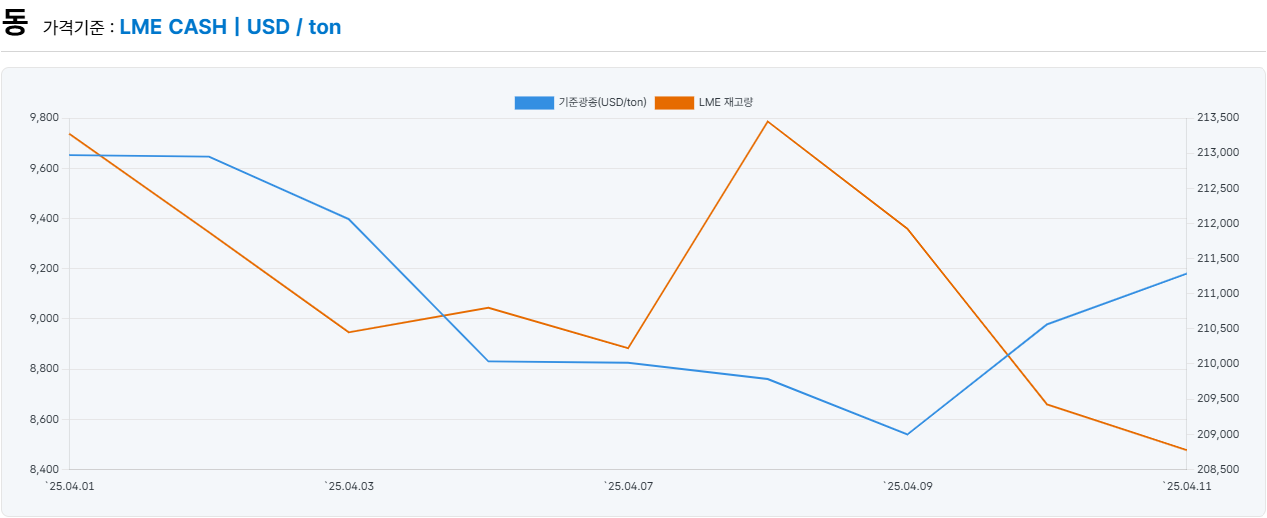Click the blue line's final right endpoint
This screenshot has width=1267, height=518.
1186,274
